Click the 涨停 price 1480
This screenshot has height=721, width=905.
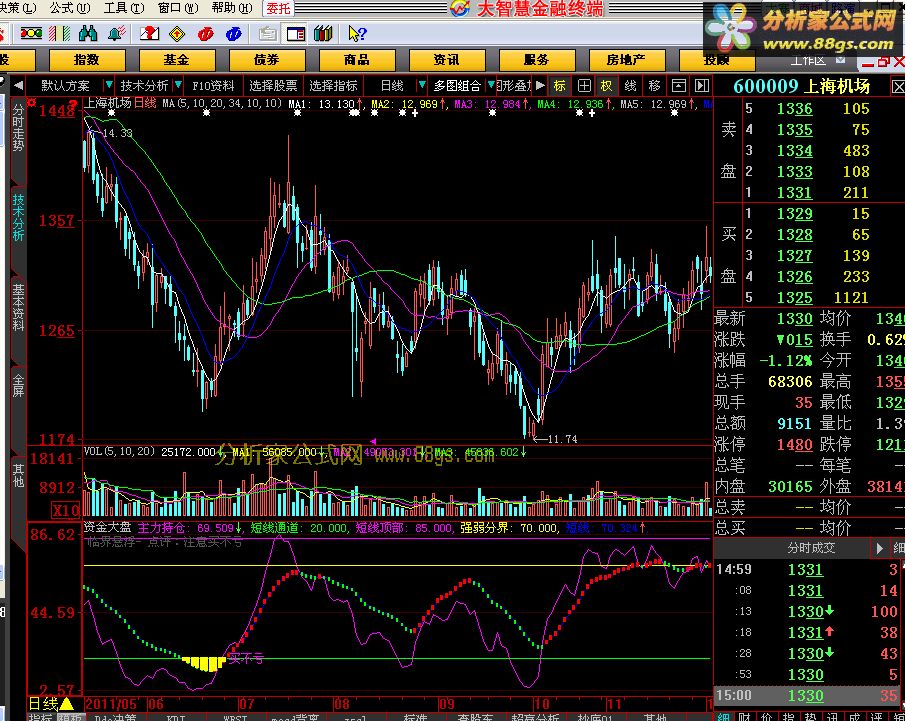(794, 444)
